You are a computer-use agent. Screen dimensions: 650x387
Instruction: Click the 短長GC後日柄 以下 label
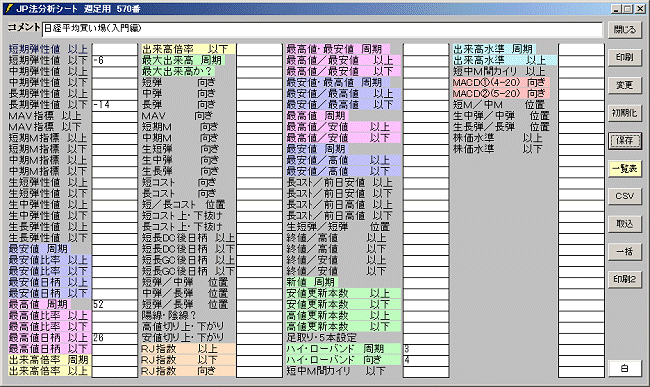pos(188,271)
